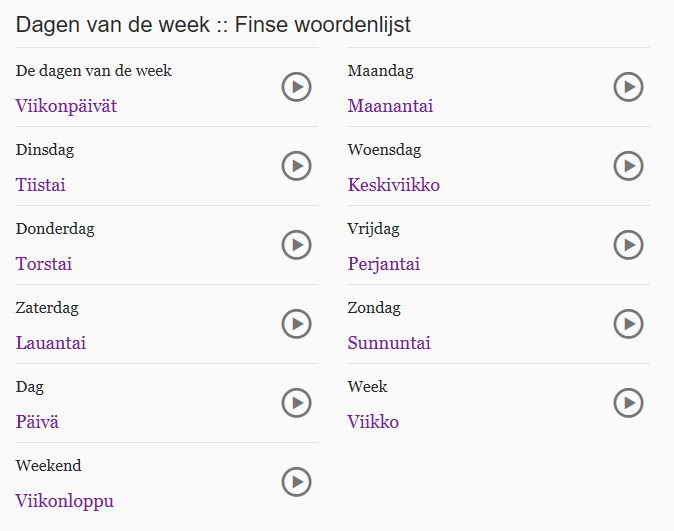The width and height of the screenshot is (674, 531).
Task: Select the word Sunnuntai
Action: pos(389,343)
